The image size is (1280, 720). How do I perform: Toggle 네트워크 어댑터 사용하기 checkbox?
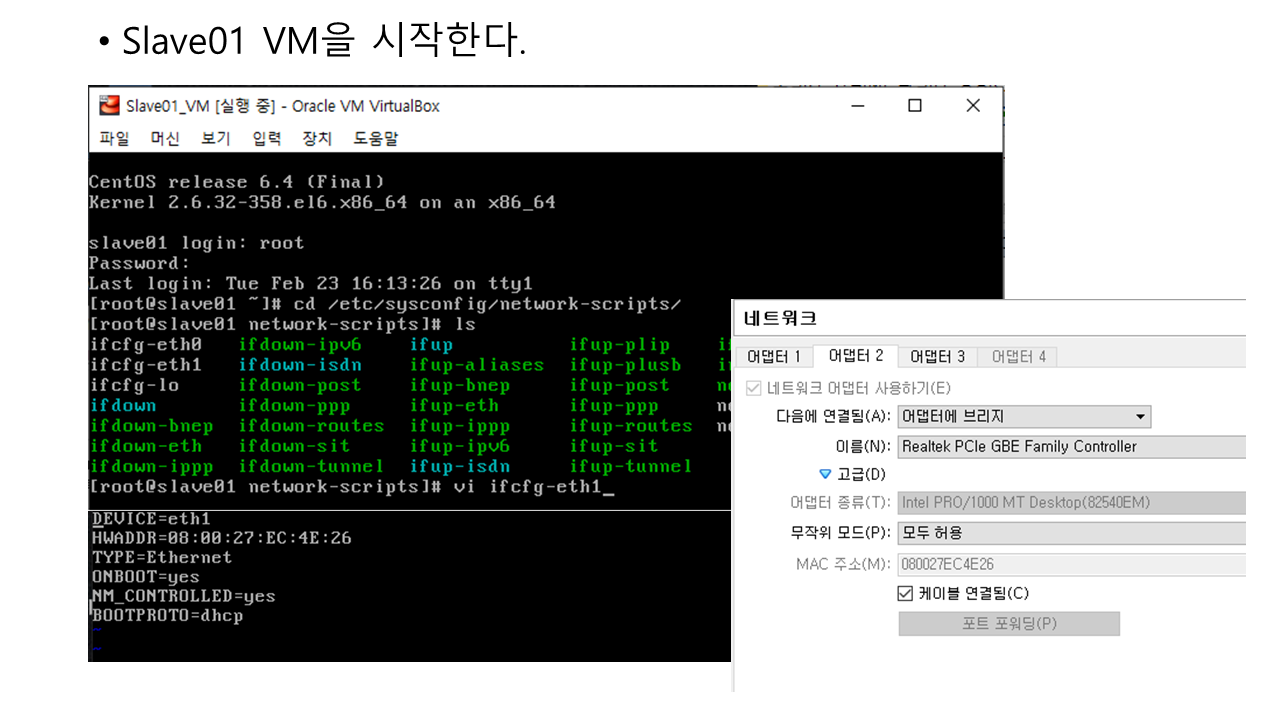pyautogui.click(x=755, y=388)
